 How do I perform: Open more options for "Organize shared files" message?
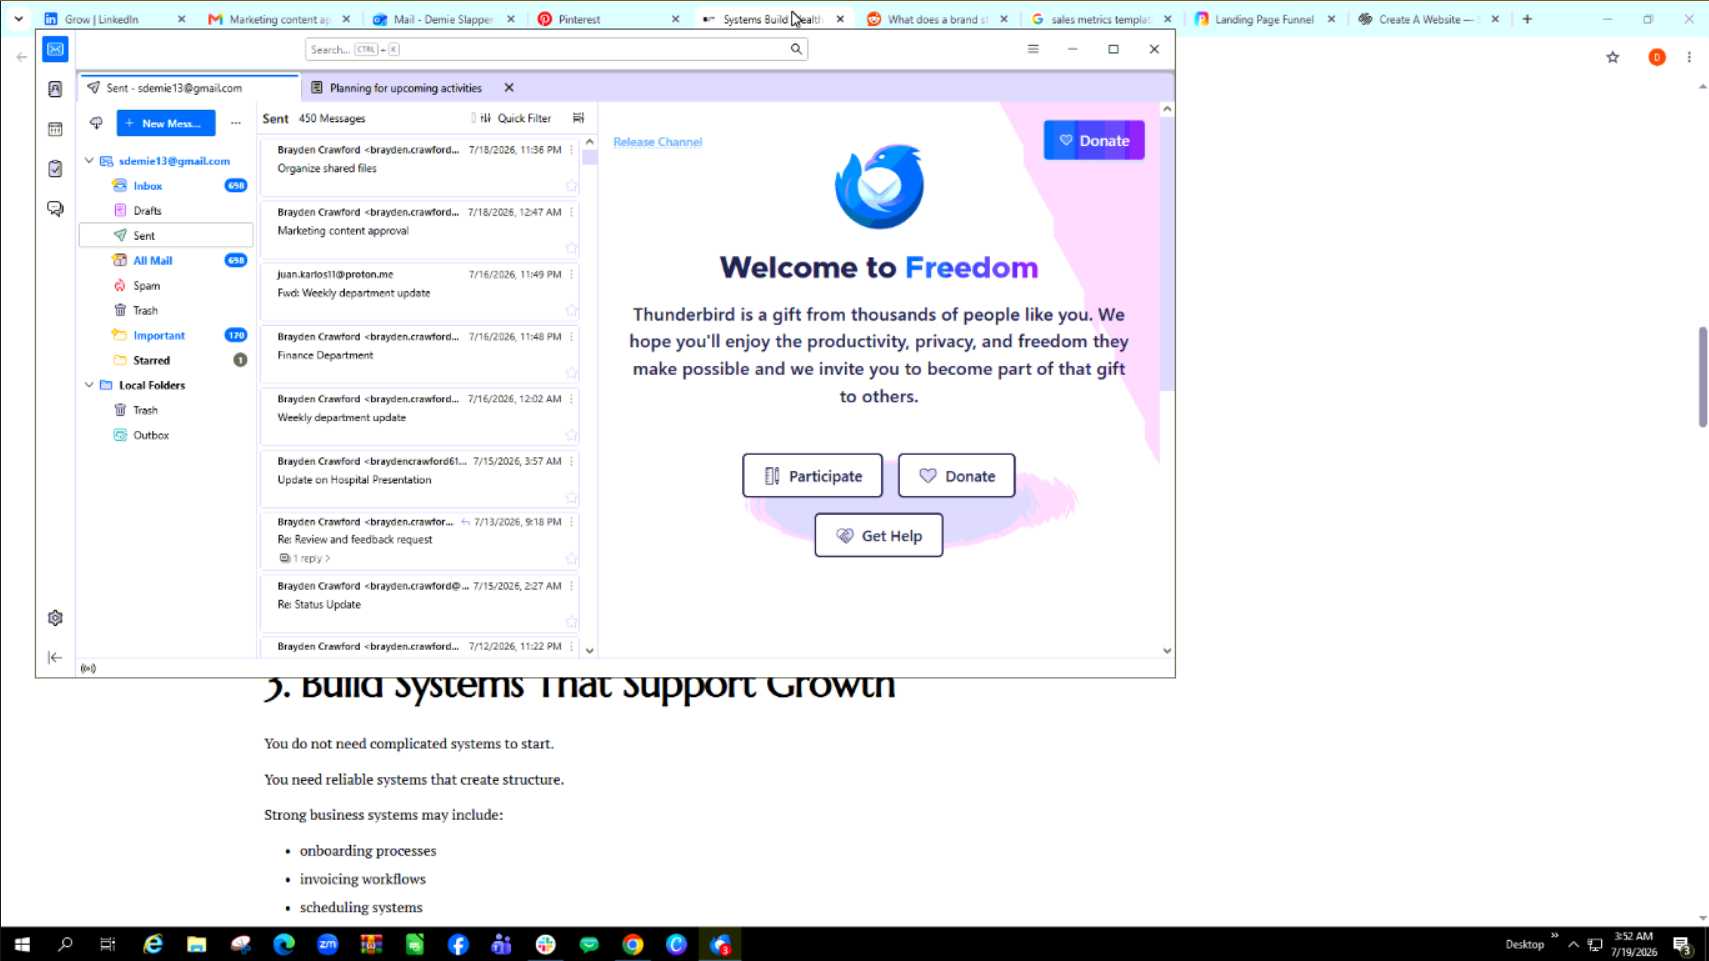coord(572,150)
